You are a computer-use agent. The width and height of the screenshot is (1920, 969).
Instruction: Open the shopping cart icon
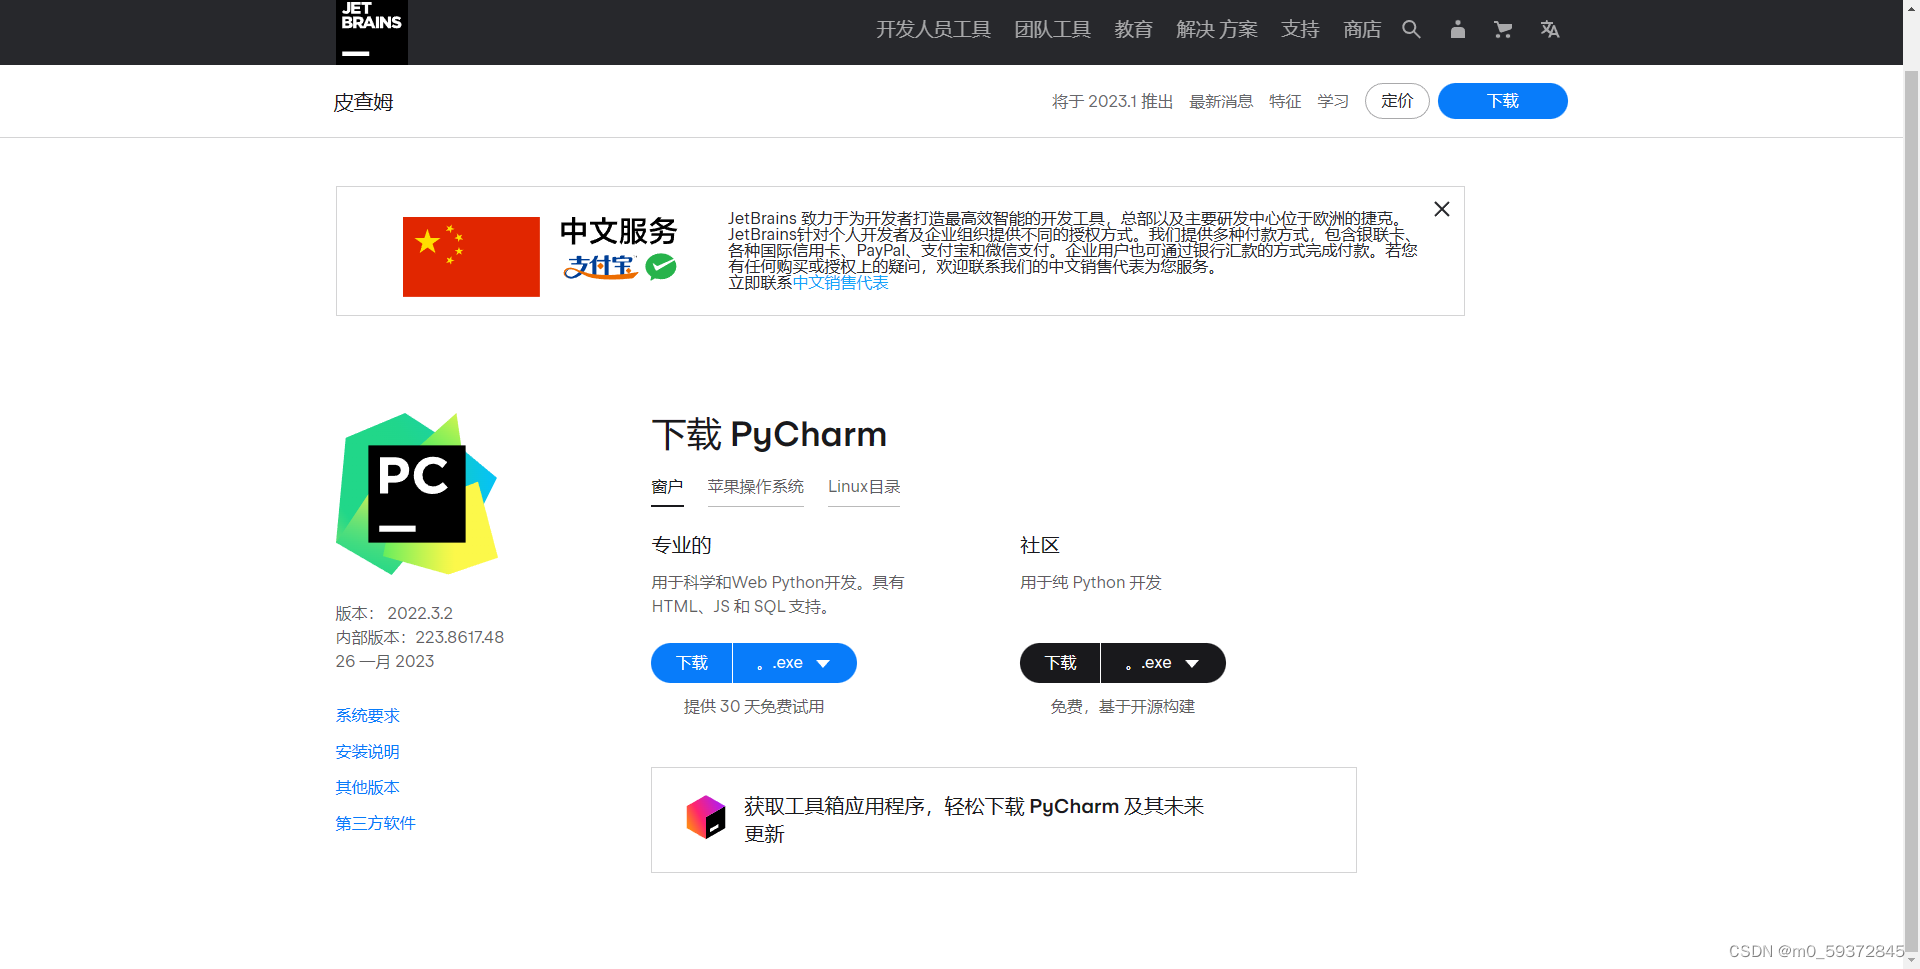click(x=1502, y=29)
